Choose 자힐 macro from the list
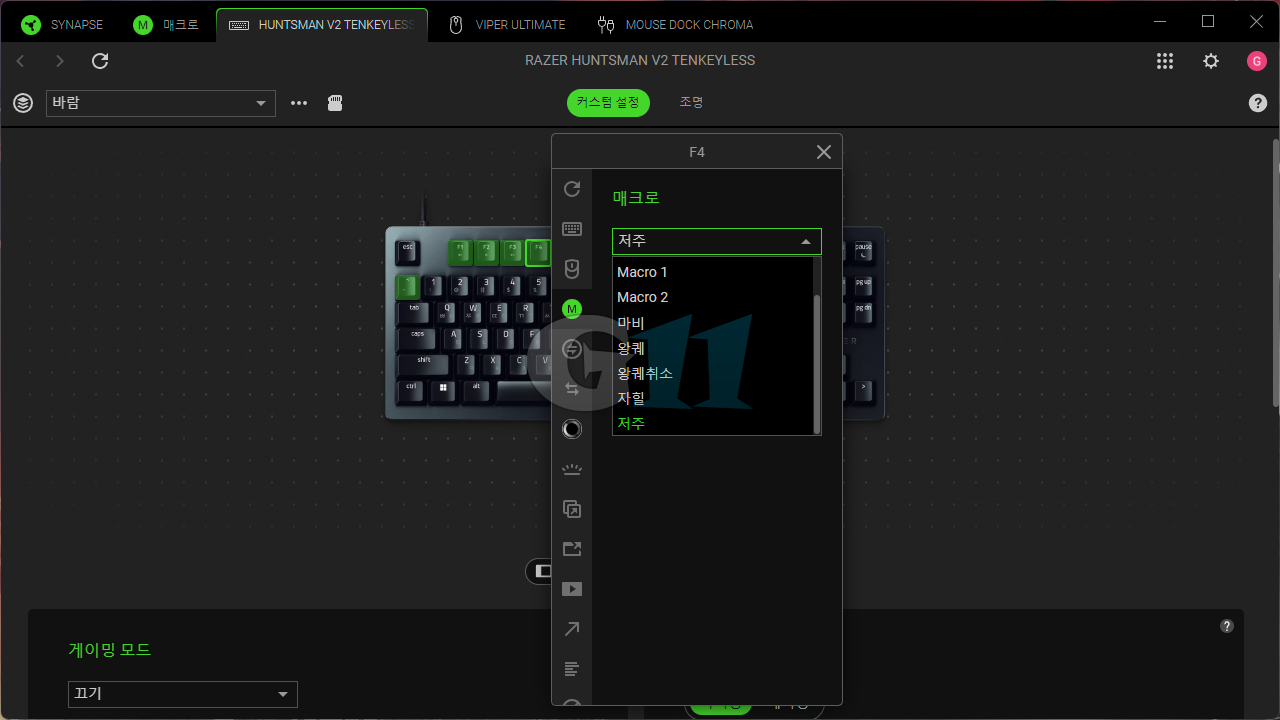Screen dimensions: 1280x720 click(x=714, y=398)
